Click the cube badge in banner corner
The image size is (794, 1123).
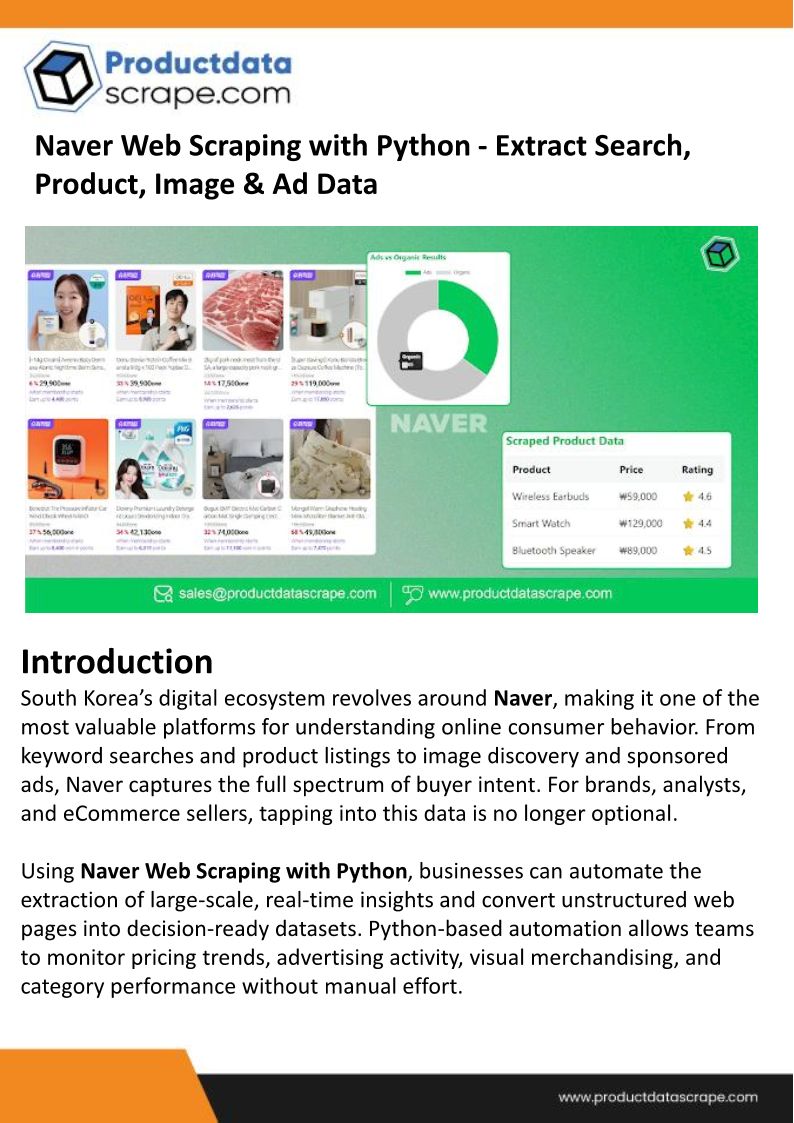[x=718, y=254]
